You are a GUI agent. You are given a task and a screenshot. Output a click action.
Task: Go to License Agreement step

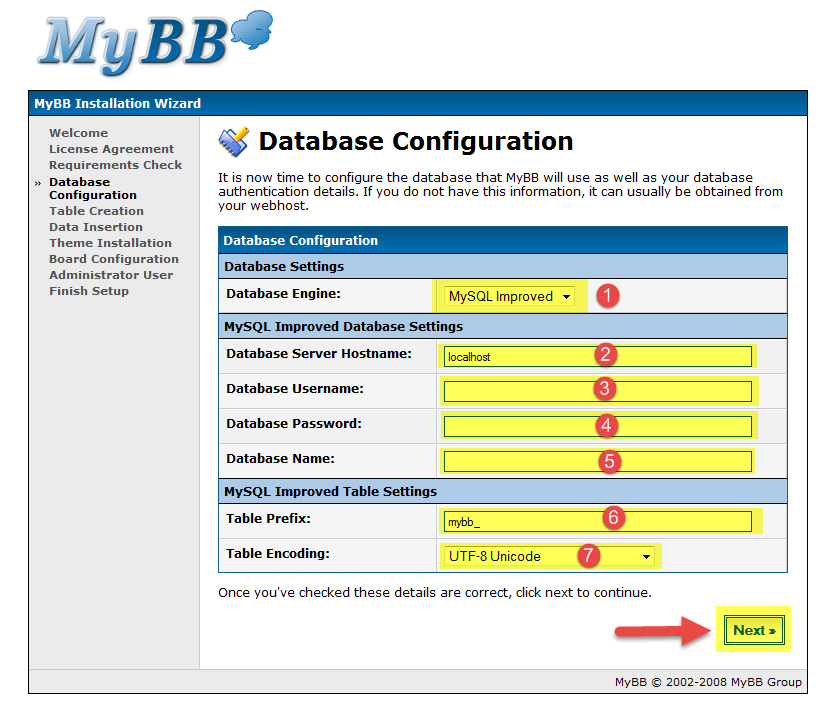point(111,149)
